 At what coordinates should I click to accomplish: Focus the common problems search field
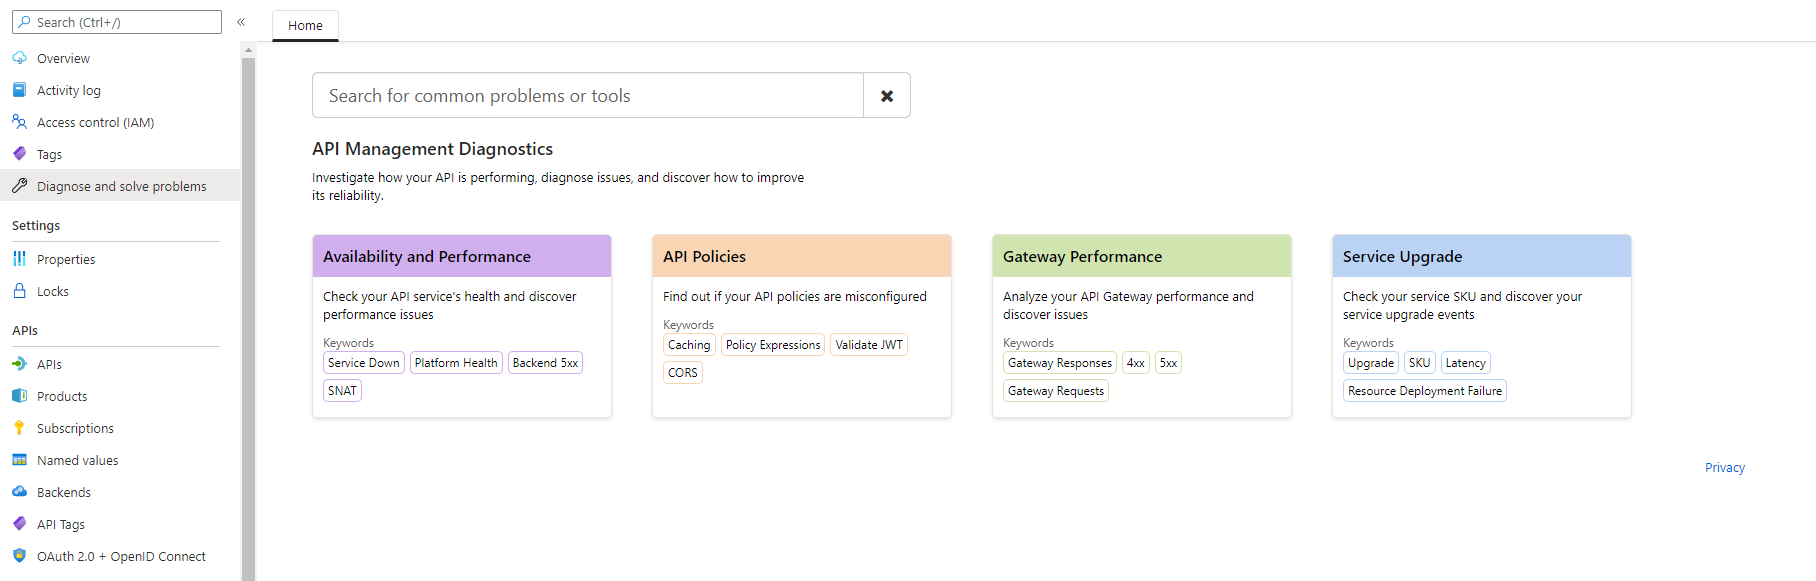[588, 96]
